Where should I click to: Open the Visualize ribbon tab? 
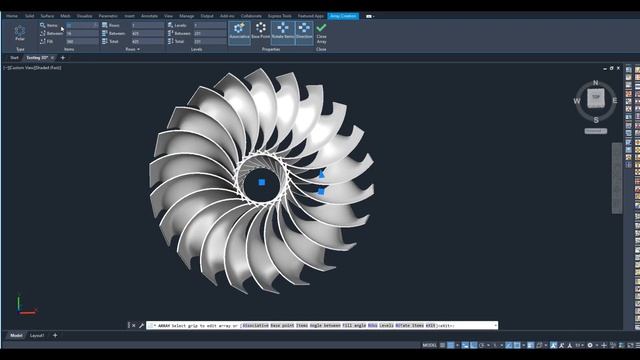click(x=84, y=16)
